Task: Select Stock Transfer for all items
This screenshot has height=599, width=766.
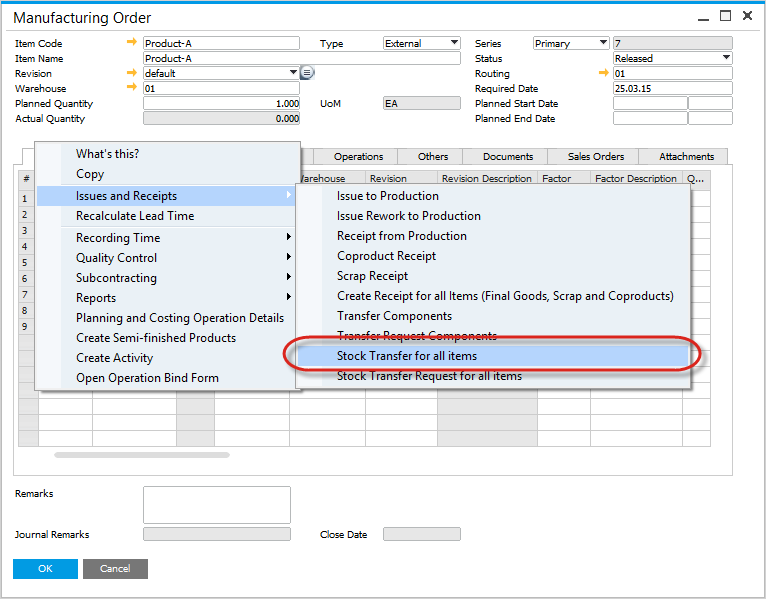Action: tap(407, 356)
